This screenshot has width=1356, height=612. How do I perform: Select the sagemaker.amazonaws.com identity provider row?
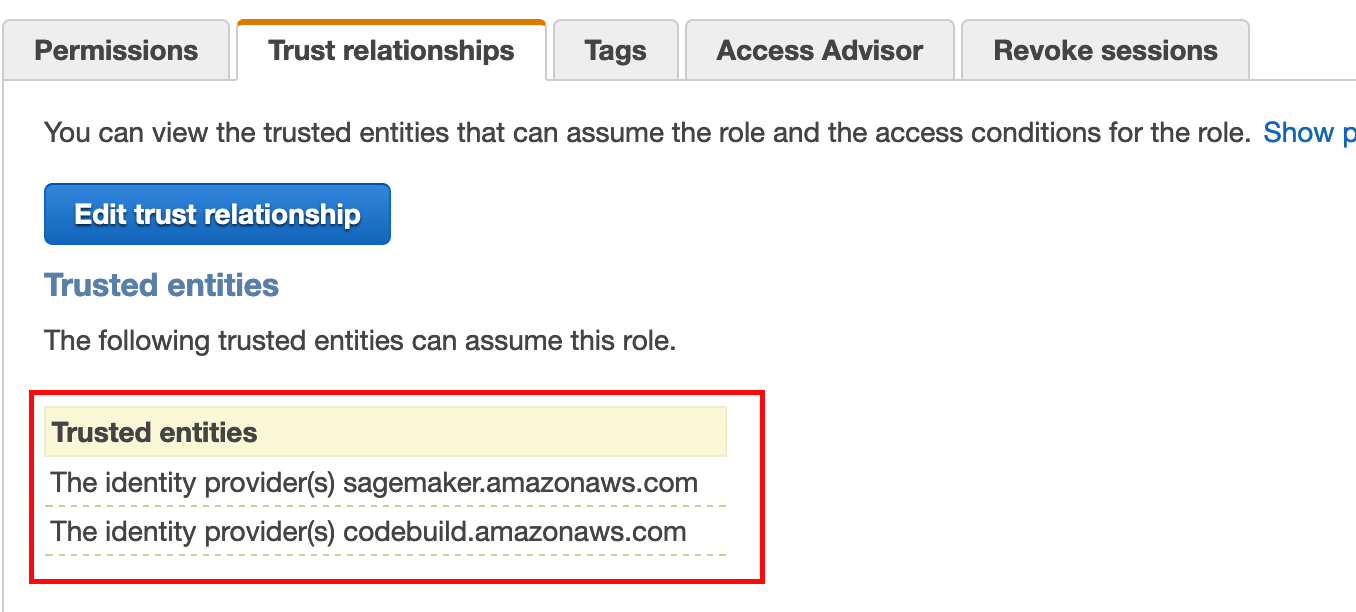(x=385, y=483)
